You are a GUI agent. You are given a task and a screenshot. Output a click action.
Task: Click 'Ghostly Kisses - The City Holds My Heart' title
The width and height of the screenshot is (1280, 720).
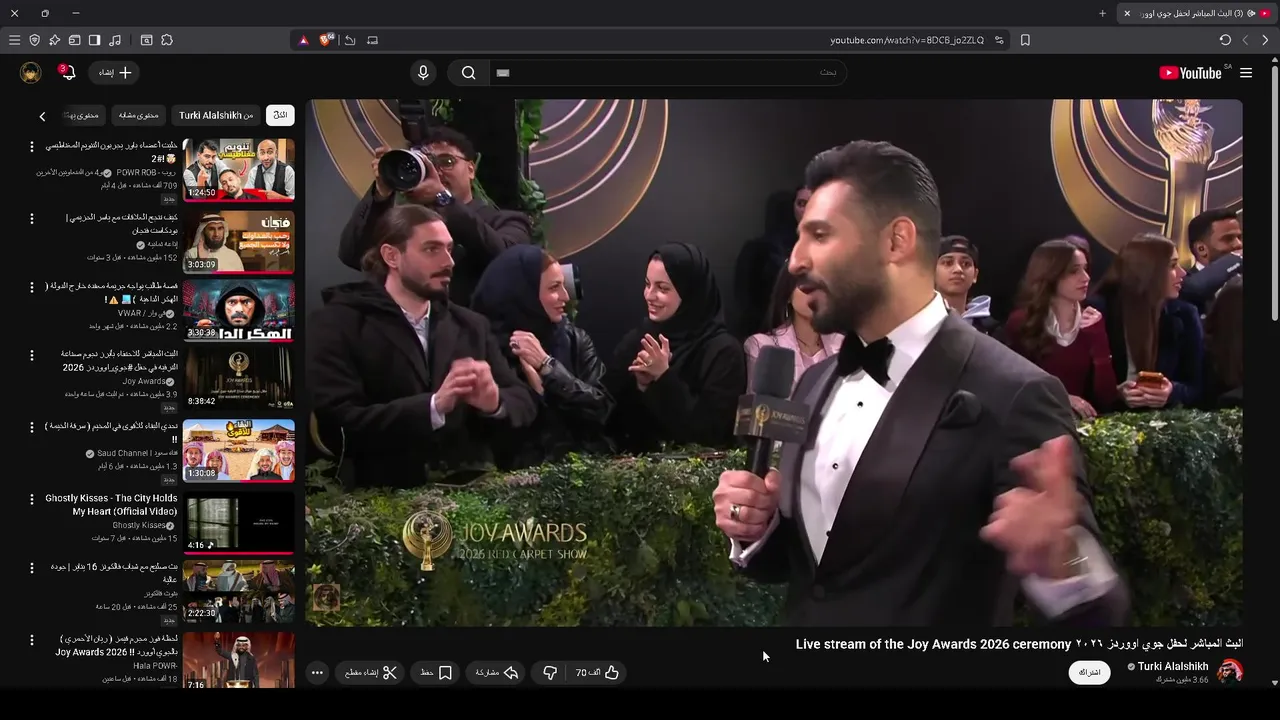pos(111,505)
